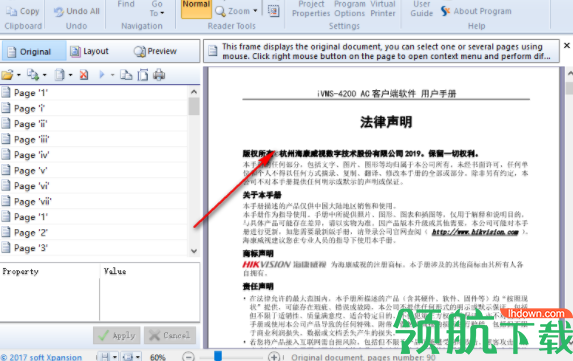Open the hikvision.com link in document

475,232
